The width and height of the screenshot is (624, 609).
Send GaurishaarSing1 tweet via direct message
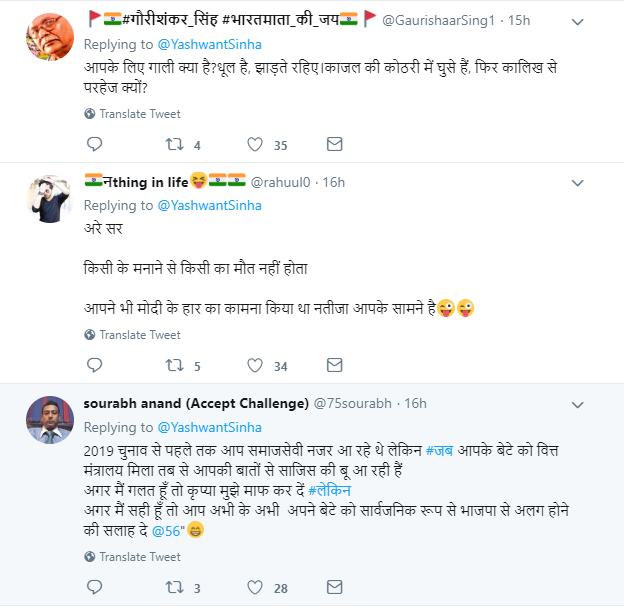(334, 145)
